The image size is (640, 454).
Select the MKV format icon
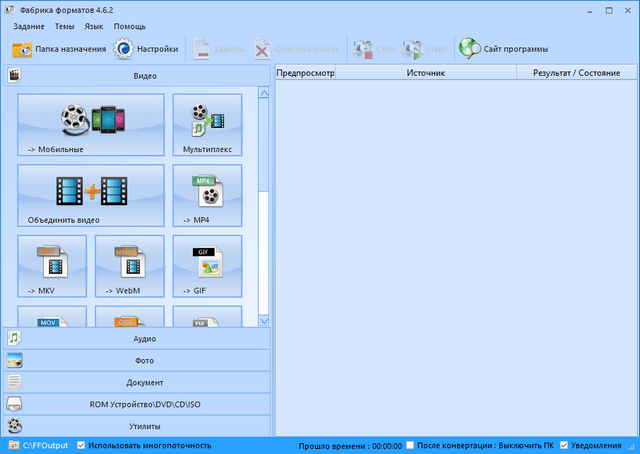click(52, 265)
